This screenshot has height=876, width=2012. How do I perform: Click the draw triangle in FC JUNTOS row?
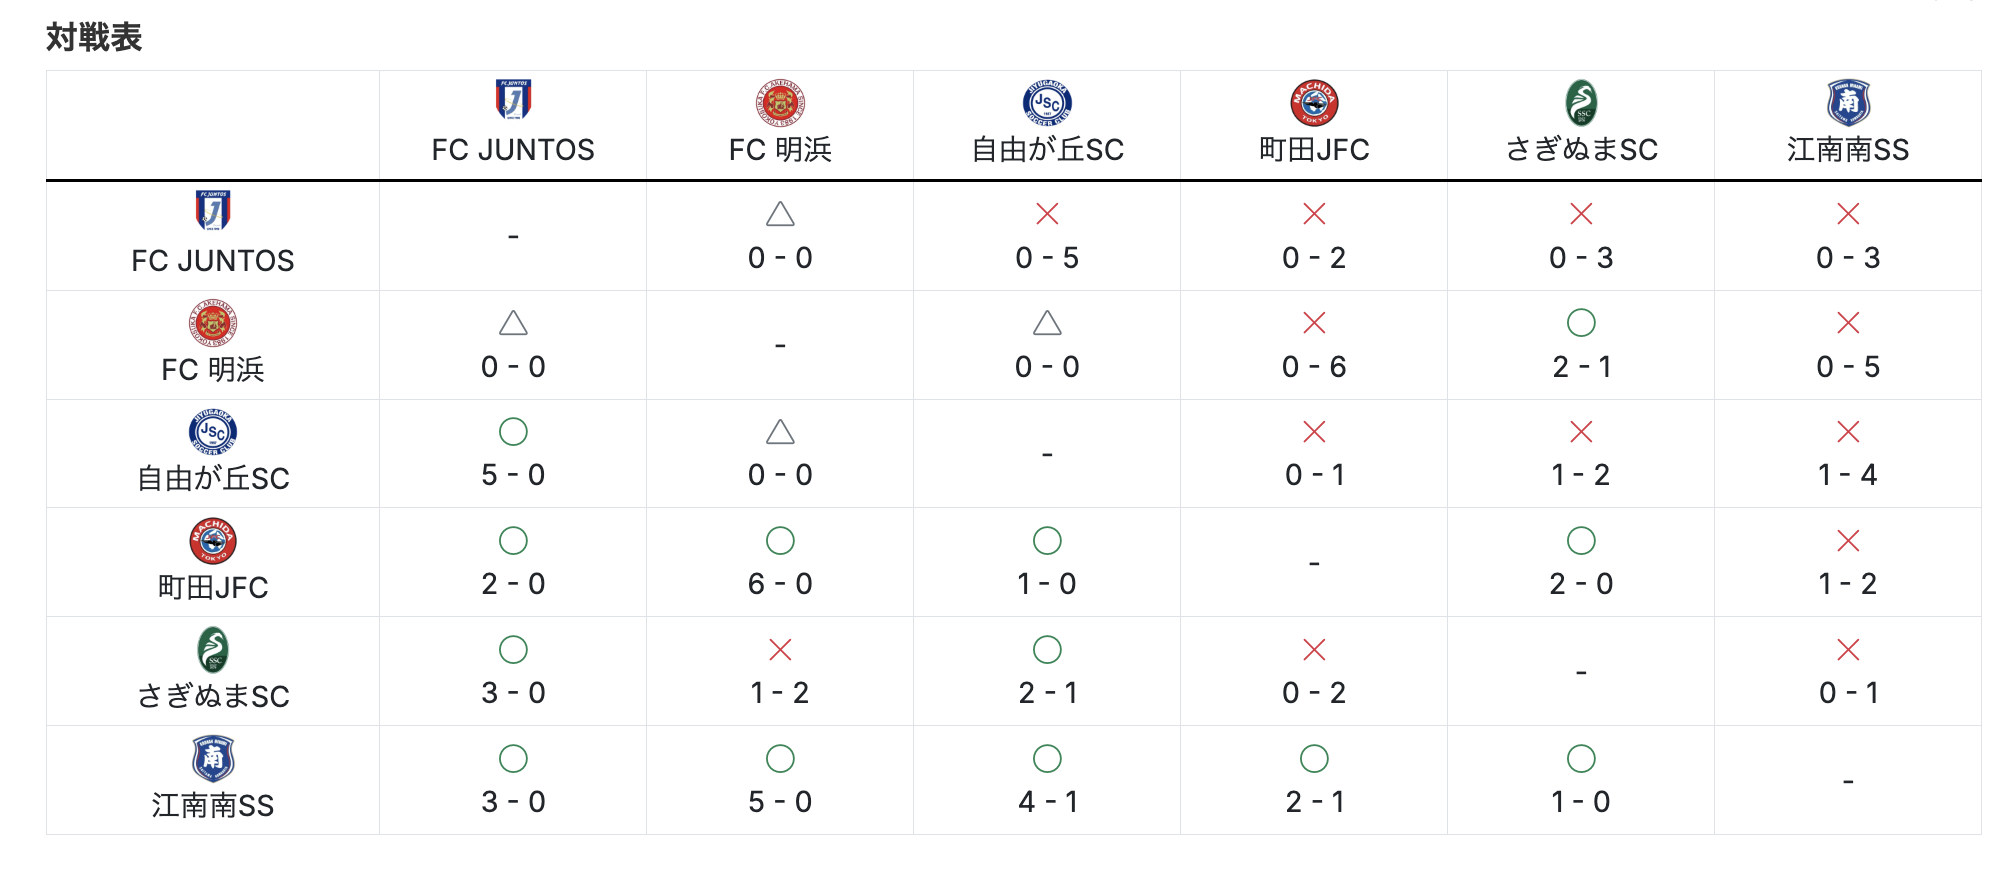click(x=780, y=214)
